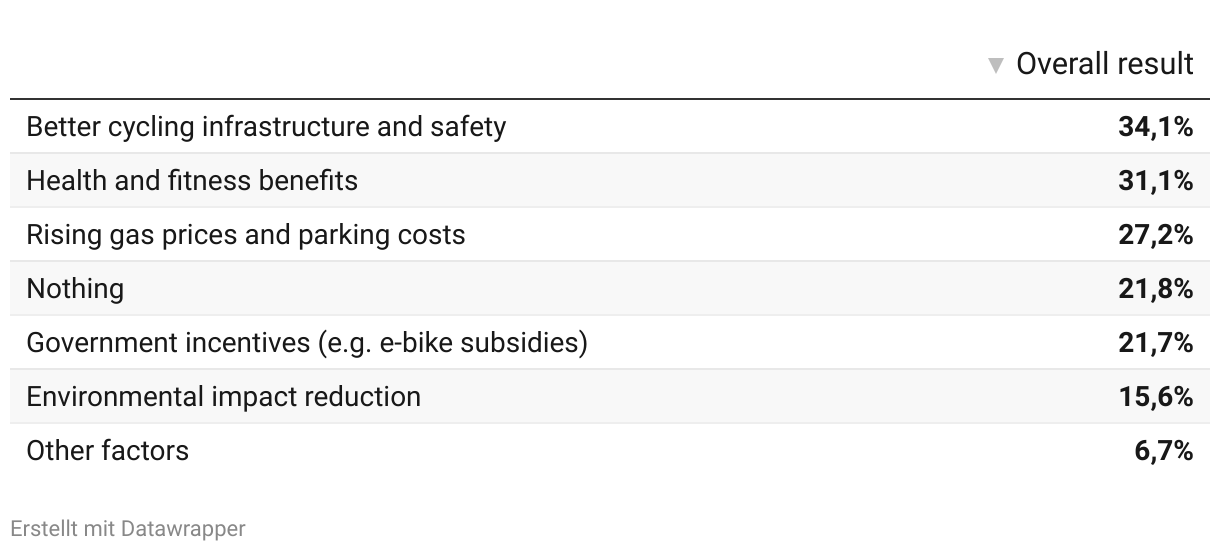Select Government incentives (e.g. e-bike subsidies) row
This screenshot has width=1220, height=552.
click(610, 343)
